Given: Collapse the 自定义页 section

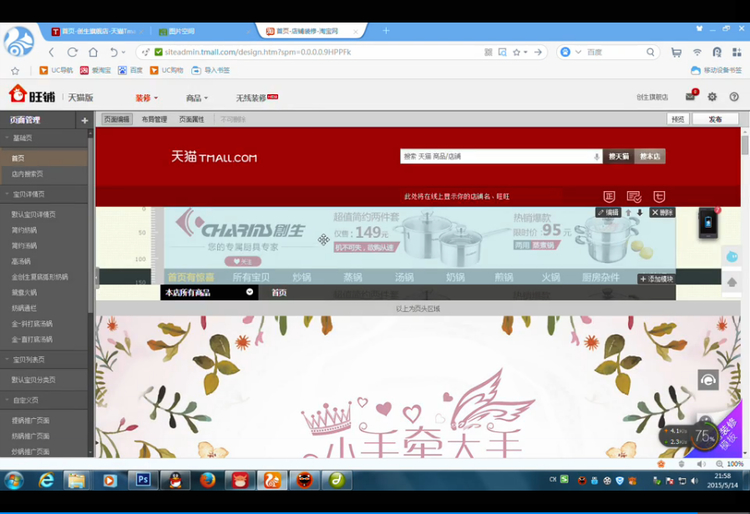Looking at the screenshot, I should click(7, 400).
